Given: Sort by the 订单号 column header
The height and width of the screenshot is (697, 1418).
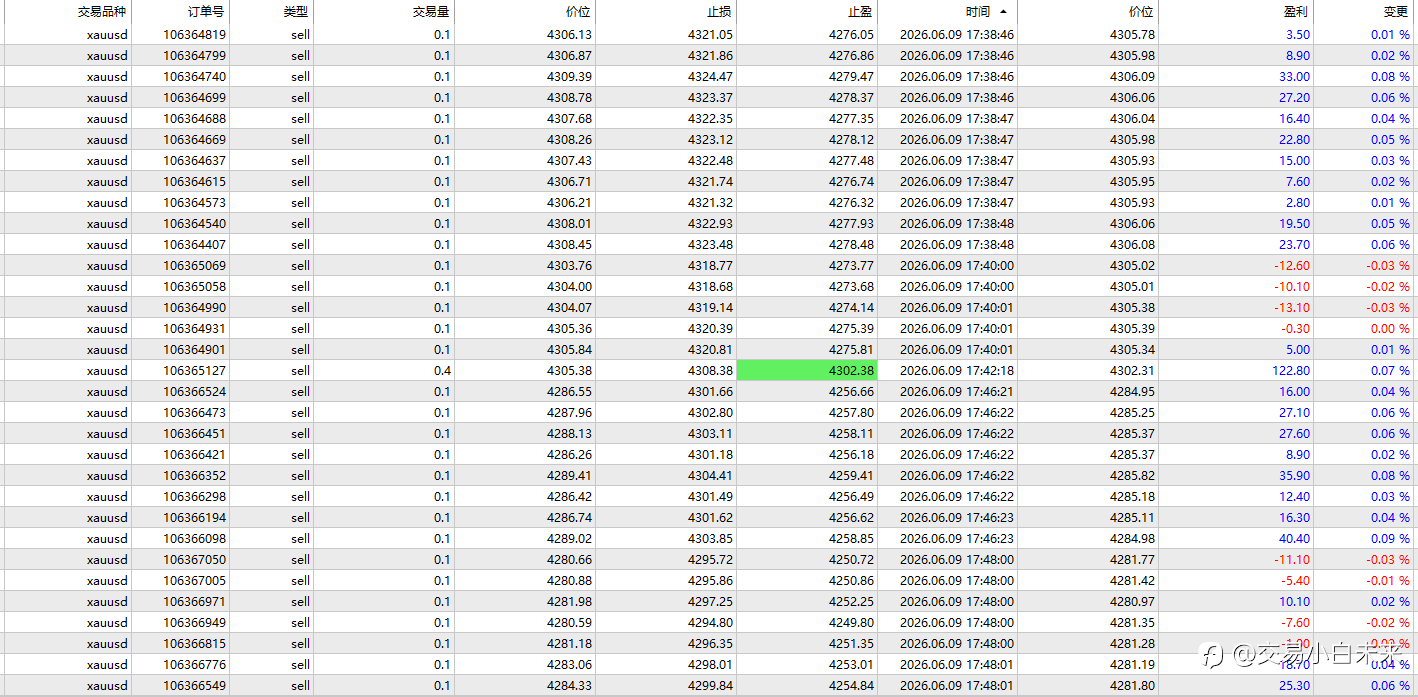Looking at the screenshot, I should point(207,12).
